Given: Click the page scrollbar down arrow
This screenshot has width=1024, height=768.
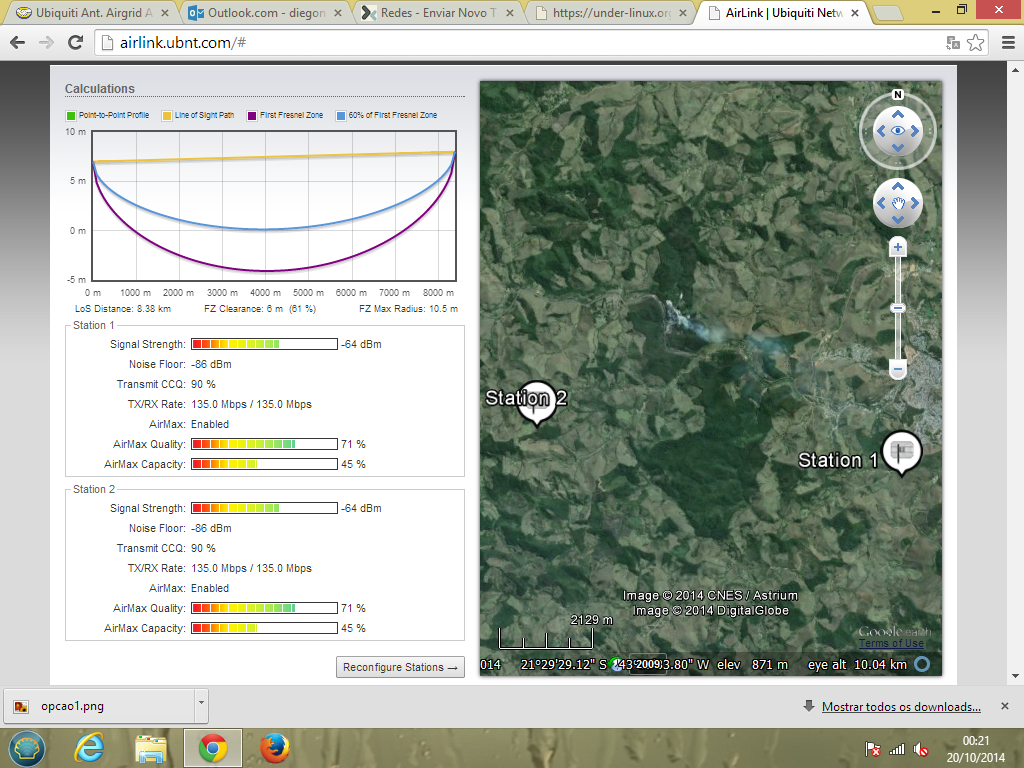Looking at the screenshot, I should pyautogui.click(x=1015, y=677).
